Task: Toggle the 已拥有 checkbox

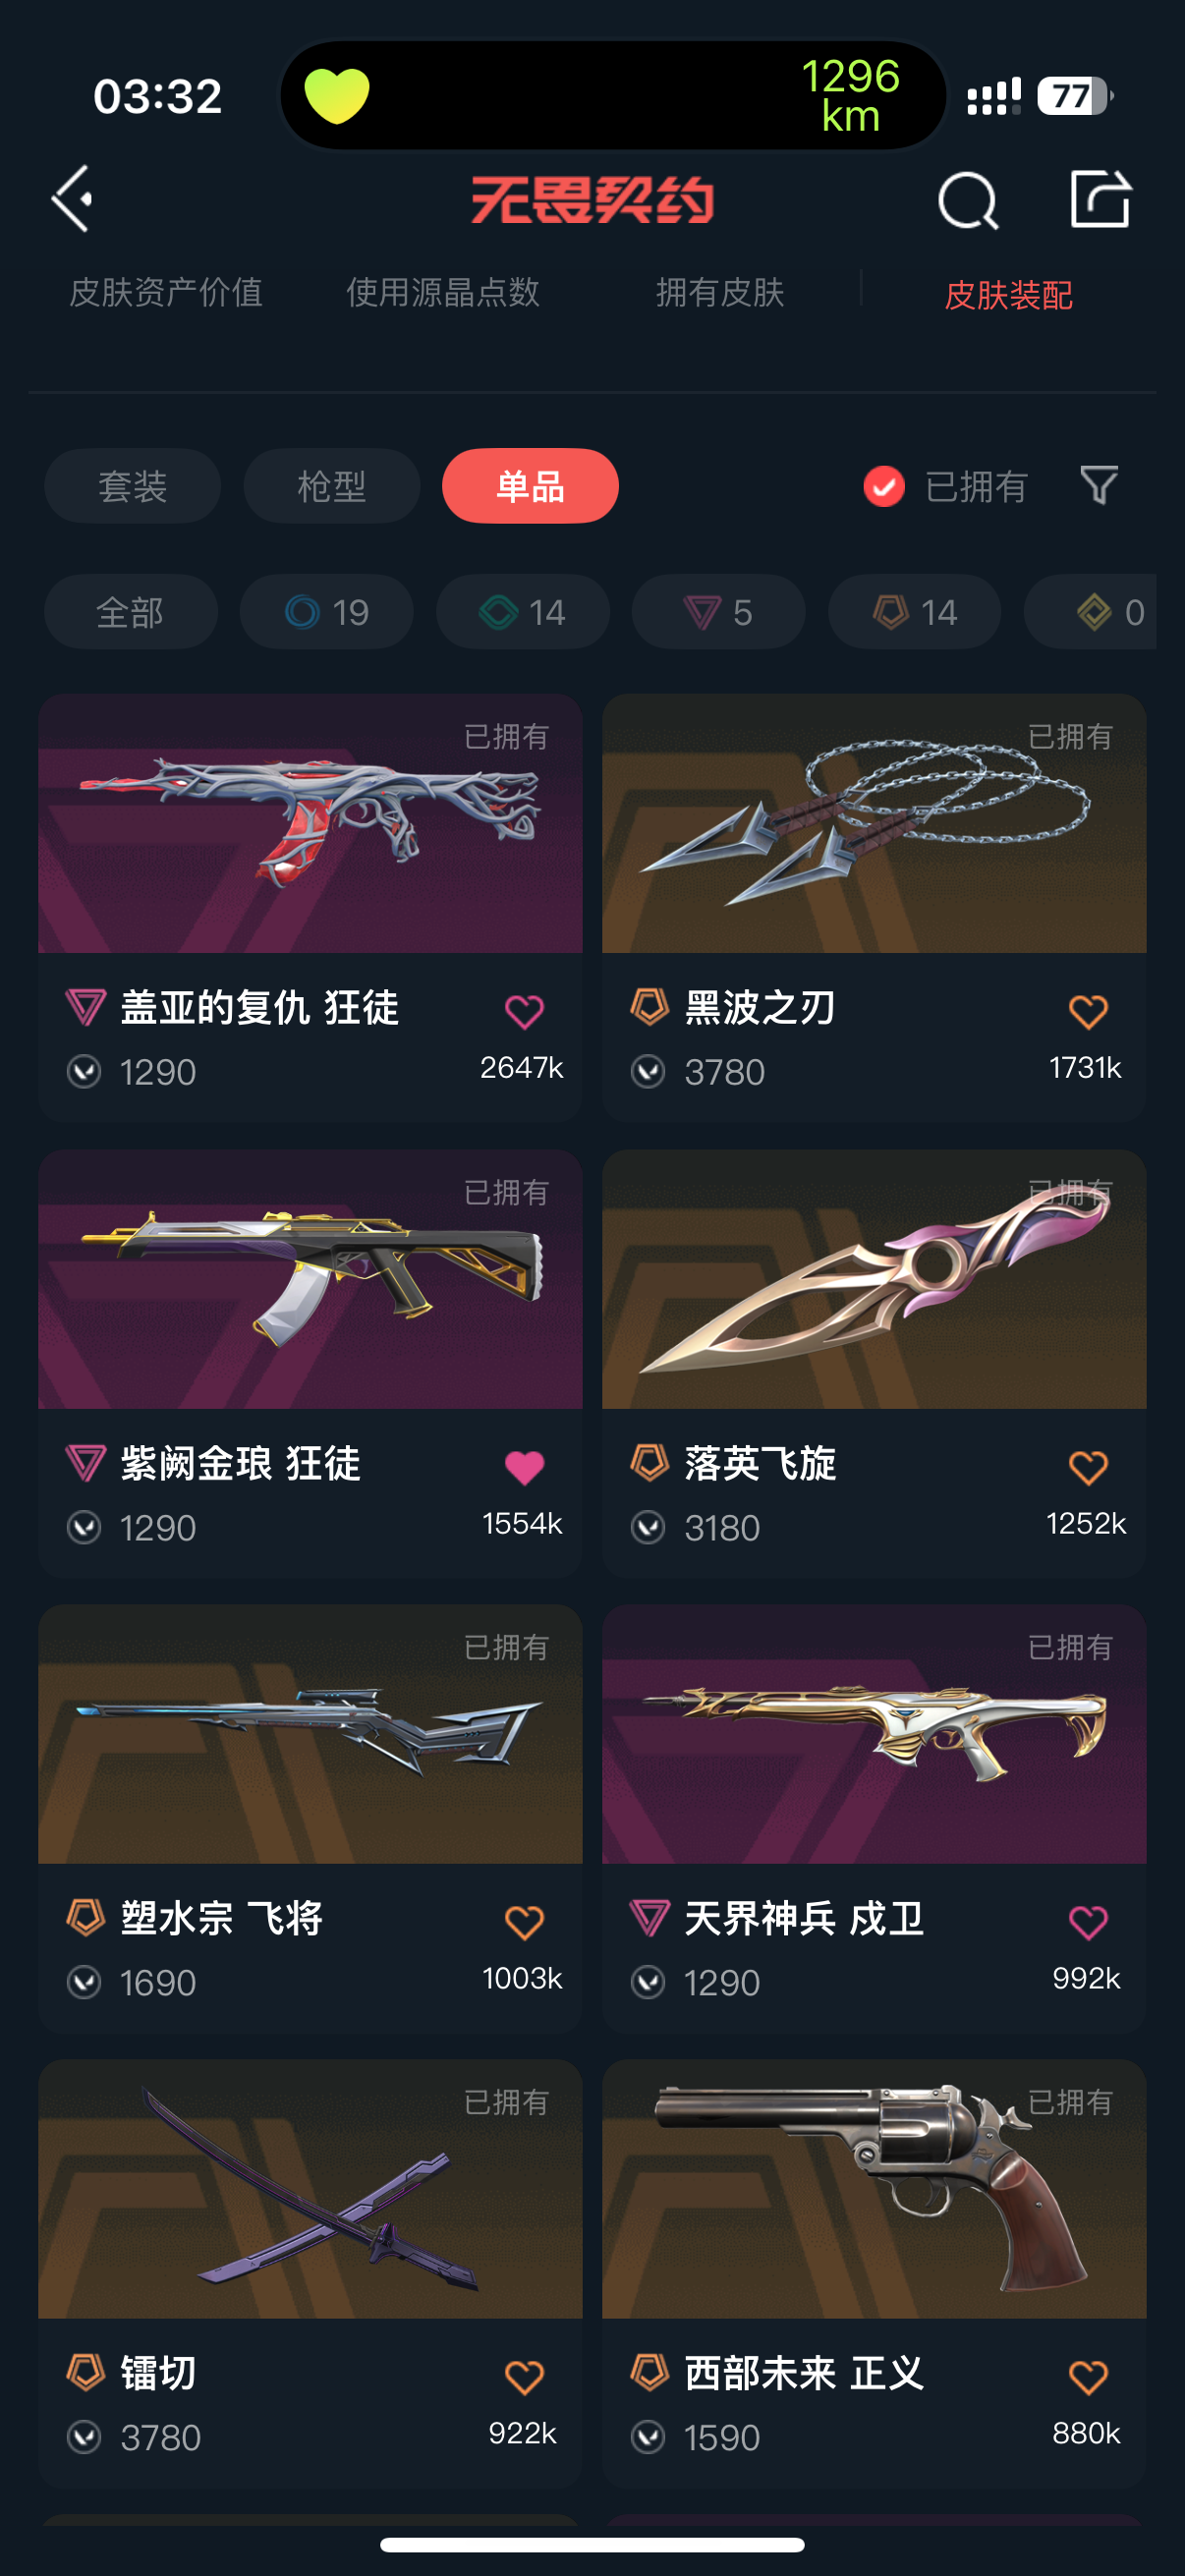Action: (x=883, y=487)
